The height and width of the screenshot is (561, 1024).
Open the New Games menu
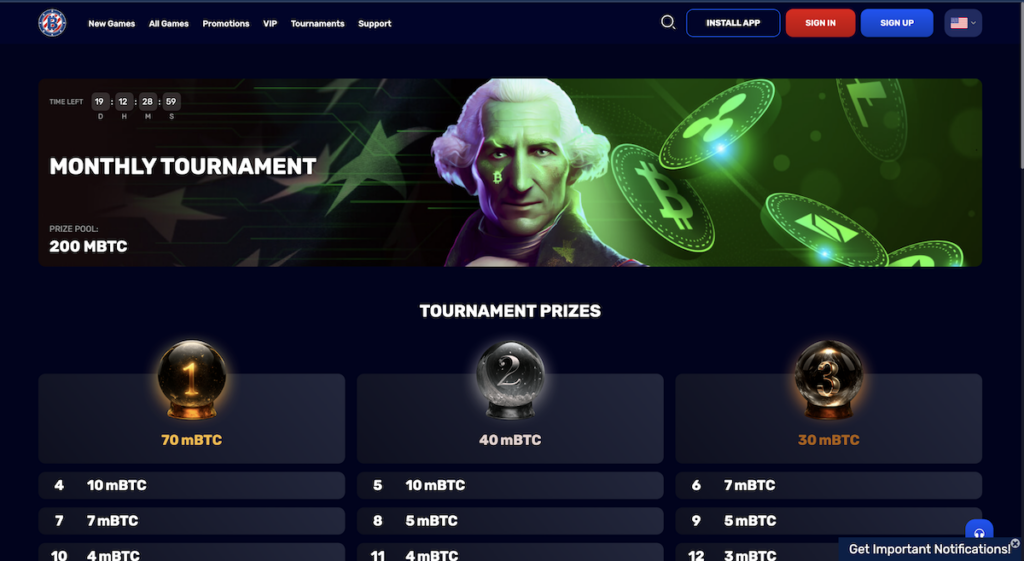(112, 24)
